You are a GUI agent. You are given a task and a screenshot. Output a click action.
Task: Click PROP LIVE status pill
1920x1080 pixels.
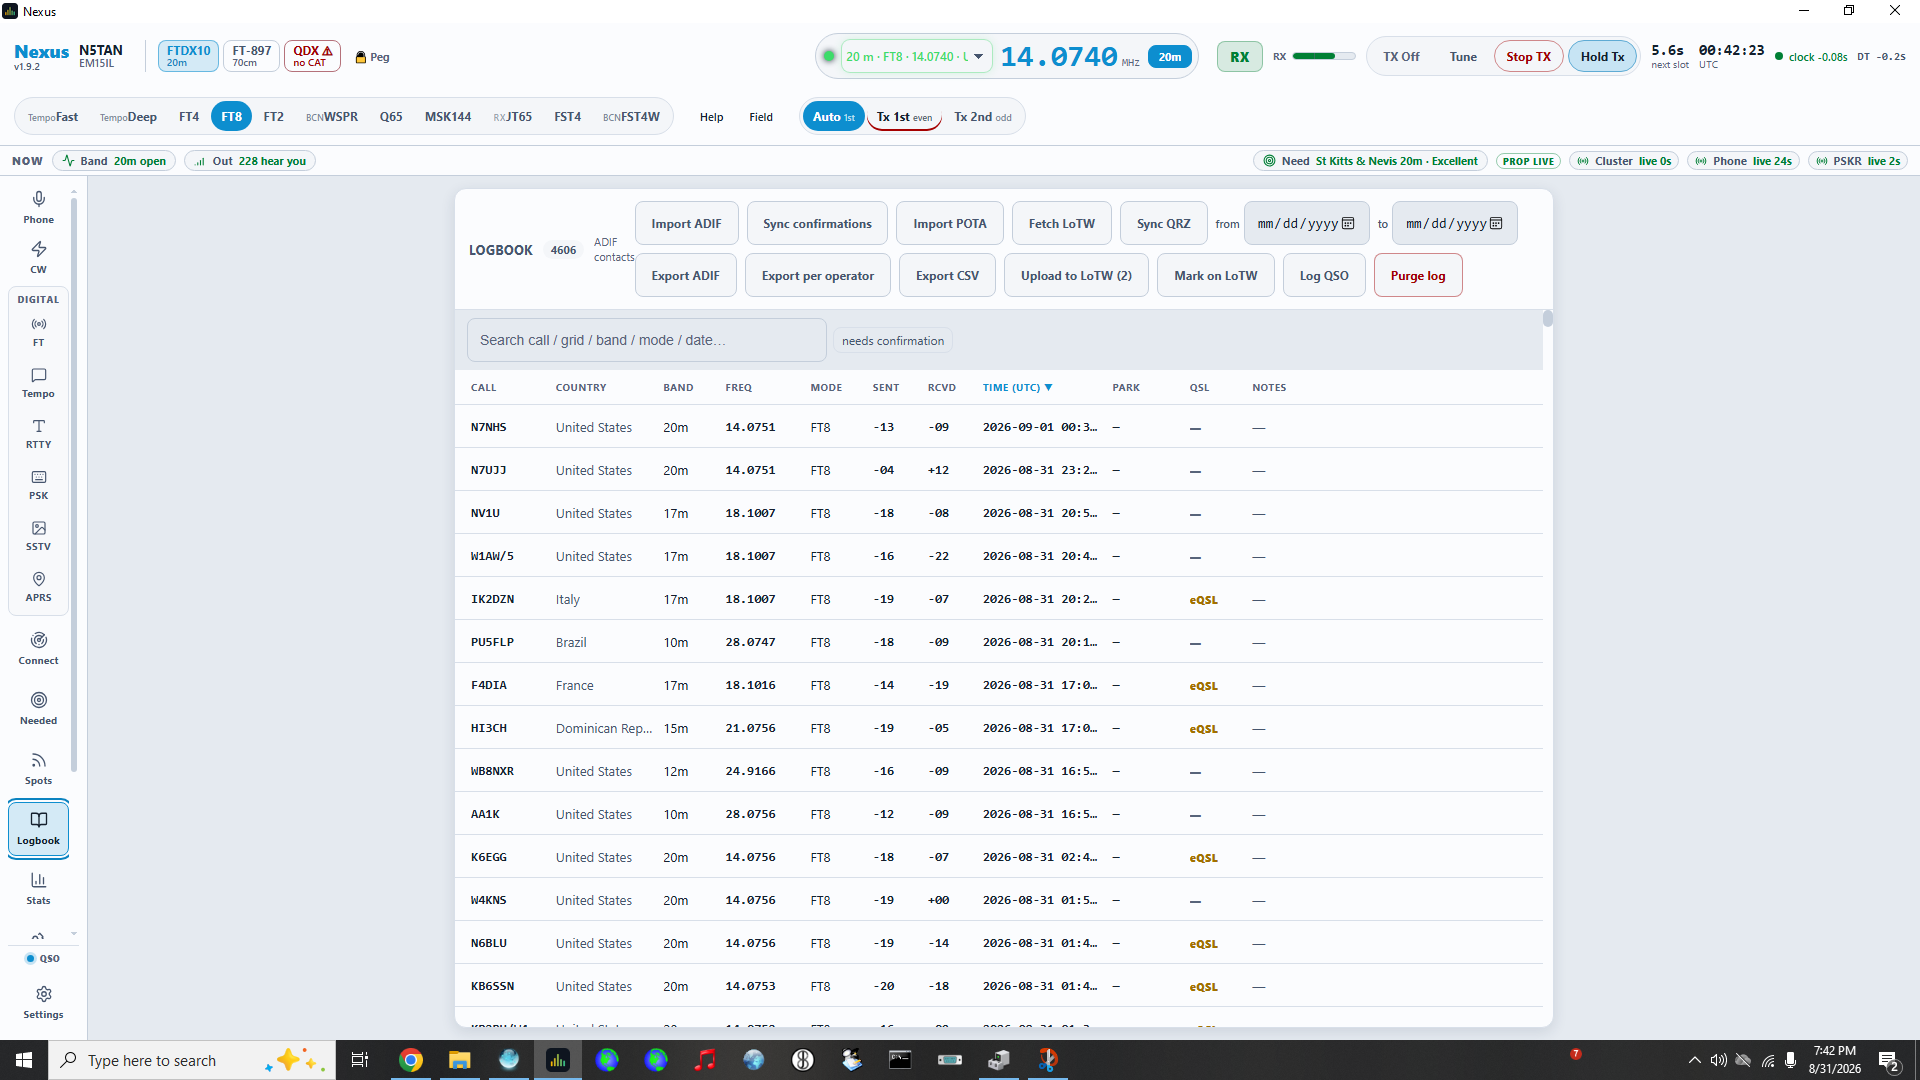1528,161
